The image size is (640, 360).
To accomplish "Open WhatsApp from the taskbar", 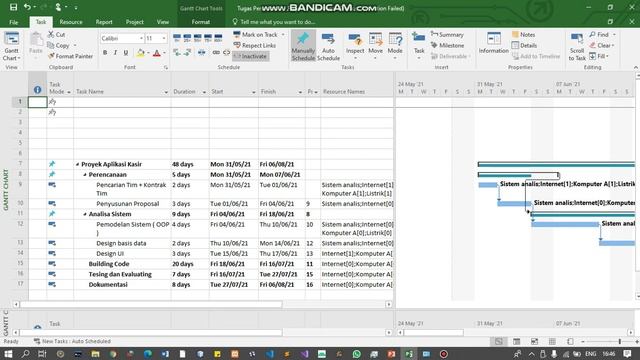I will (x=356, y=354).
